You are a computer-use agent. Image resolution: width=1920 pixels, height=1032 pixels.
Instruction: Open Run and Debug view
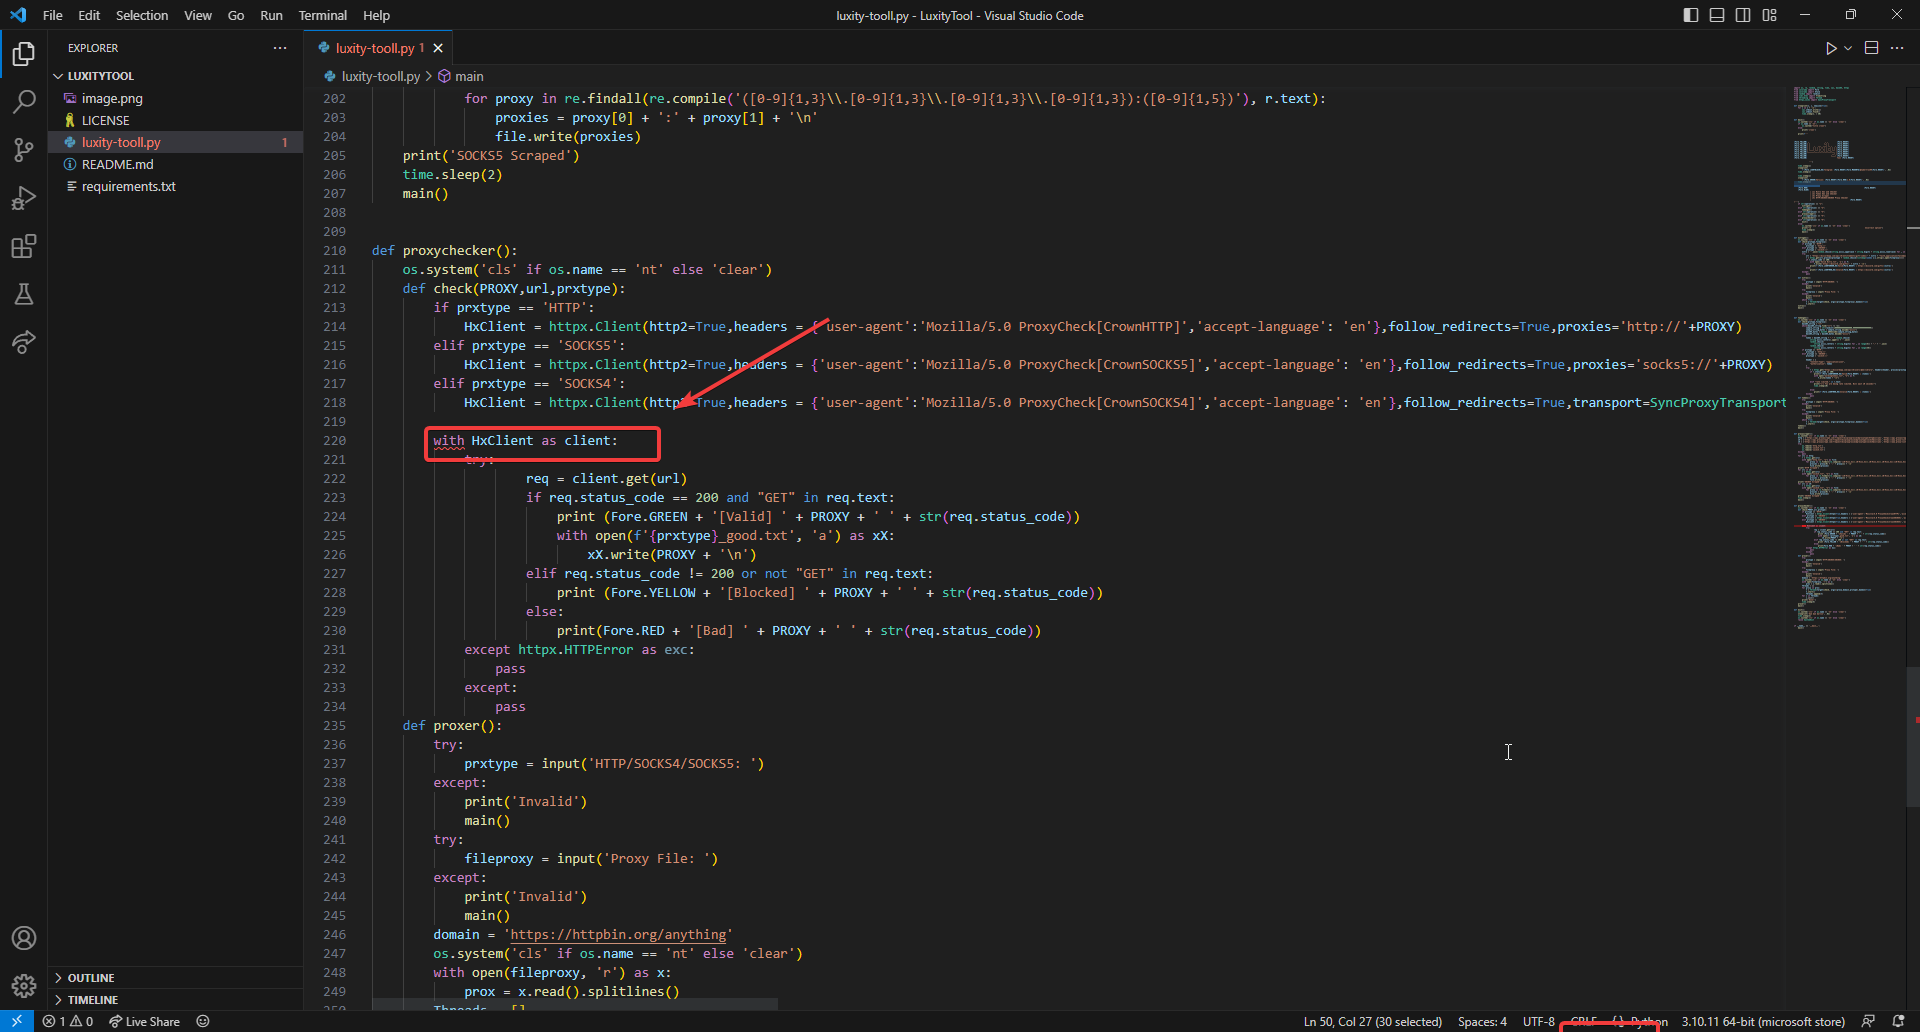[x=24, y=198]
